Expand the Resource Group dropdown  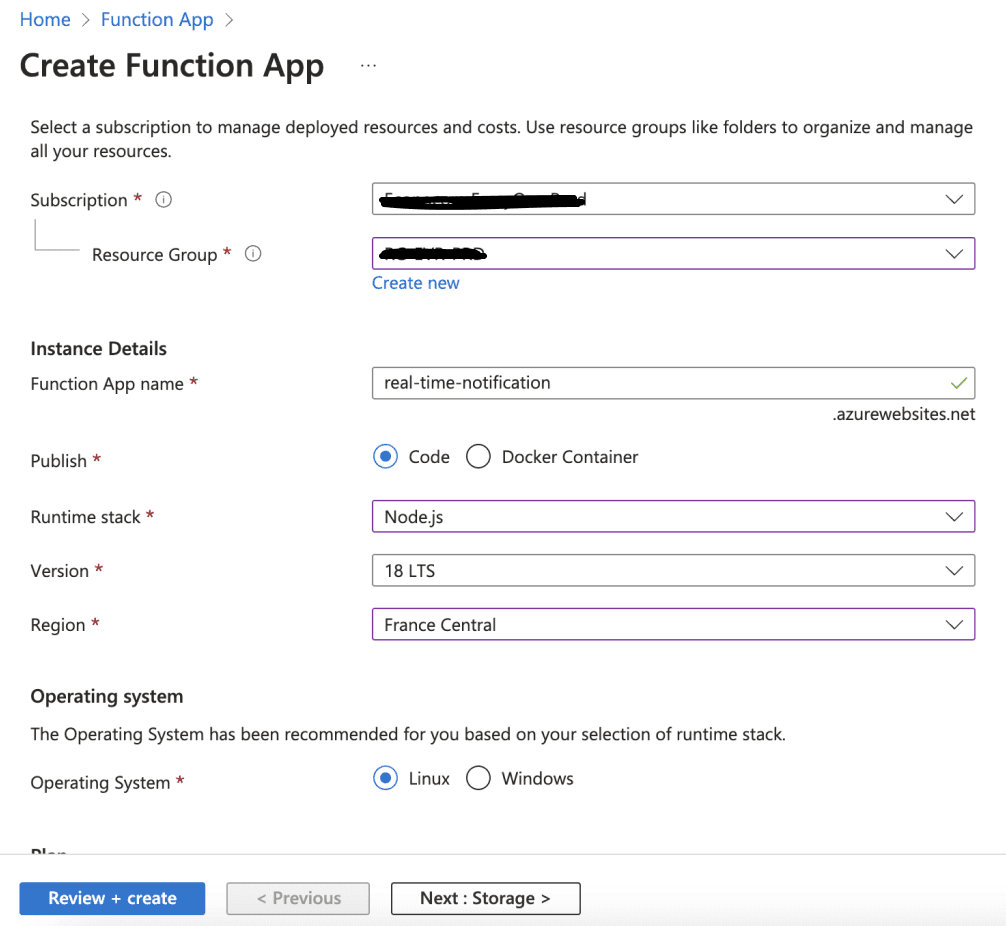[x=672, y=254]
